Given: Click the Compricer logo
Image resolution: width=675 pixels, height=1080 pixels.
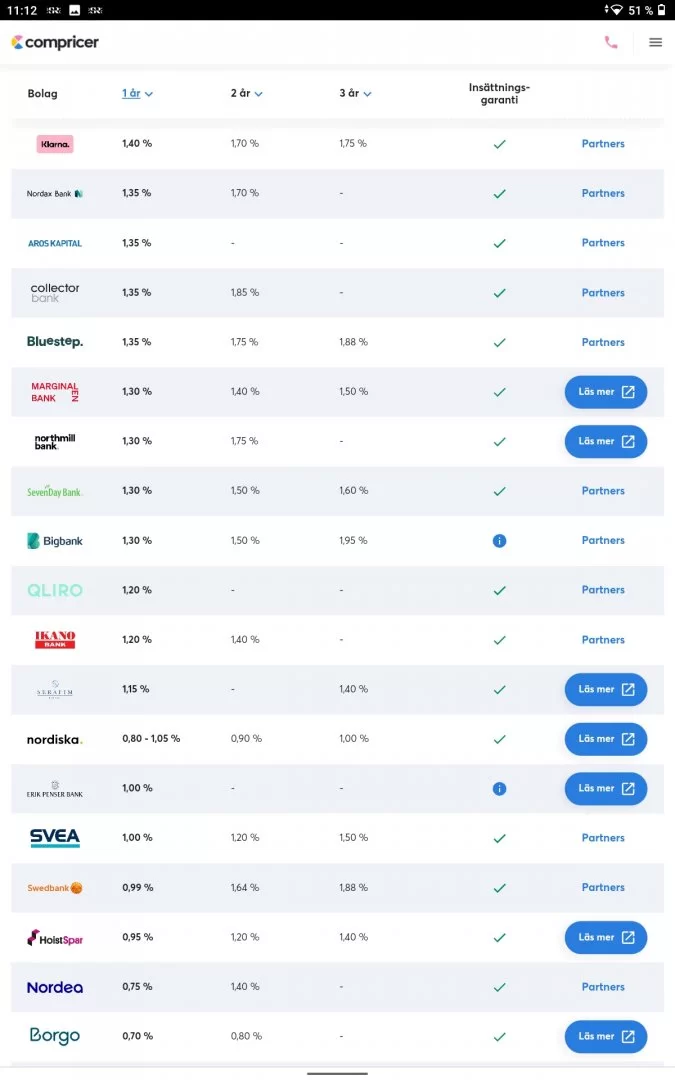Looking at the screenshot, I should point(55,43).
